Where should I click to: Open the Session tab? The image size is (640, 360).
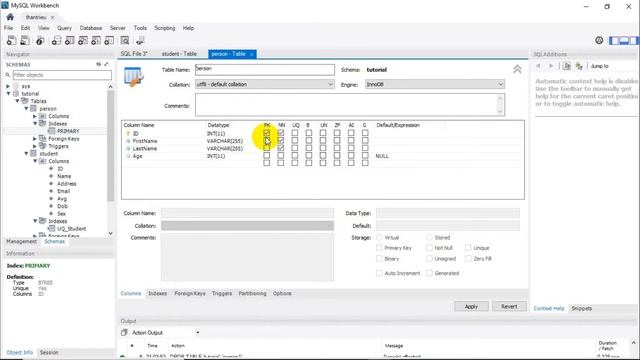[x=49, y=353]
